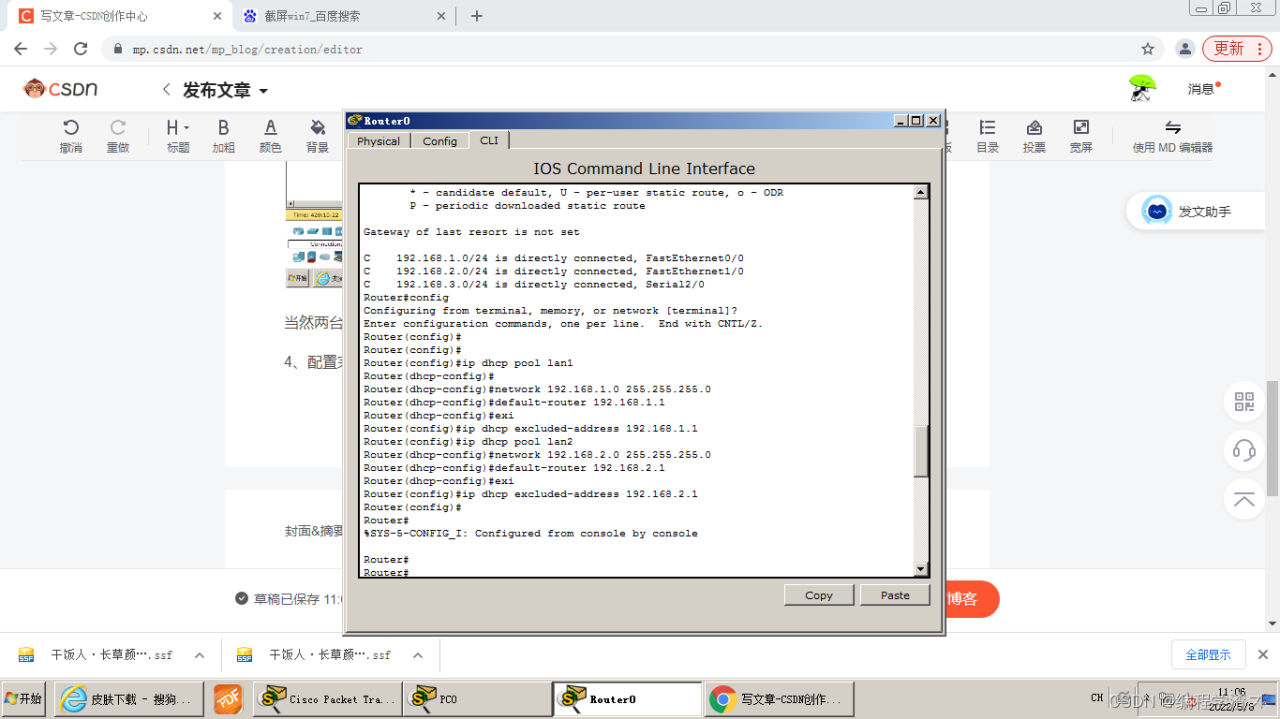Expand the first download item chevron
The width and height of the screenshot is (1280, 719).
(199, 655)
